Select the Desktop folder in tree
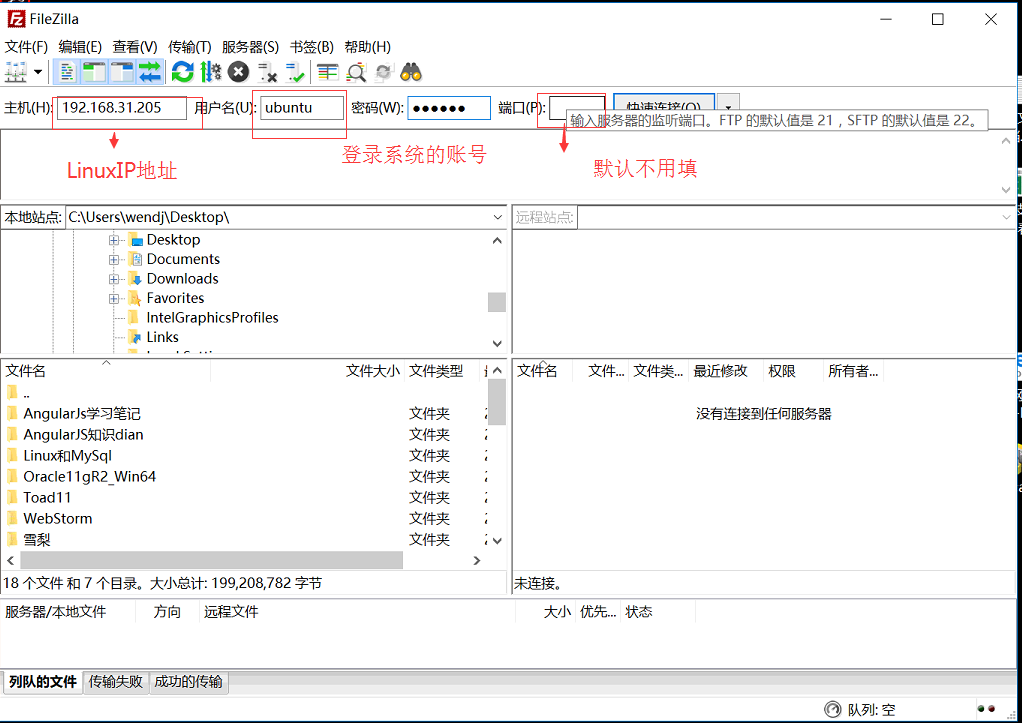The height and width of the screenshot is (723, 1022). [173, 240]
